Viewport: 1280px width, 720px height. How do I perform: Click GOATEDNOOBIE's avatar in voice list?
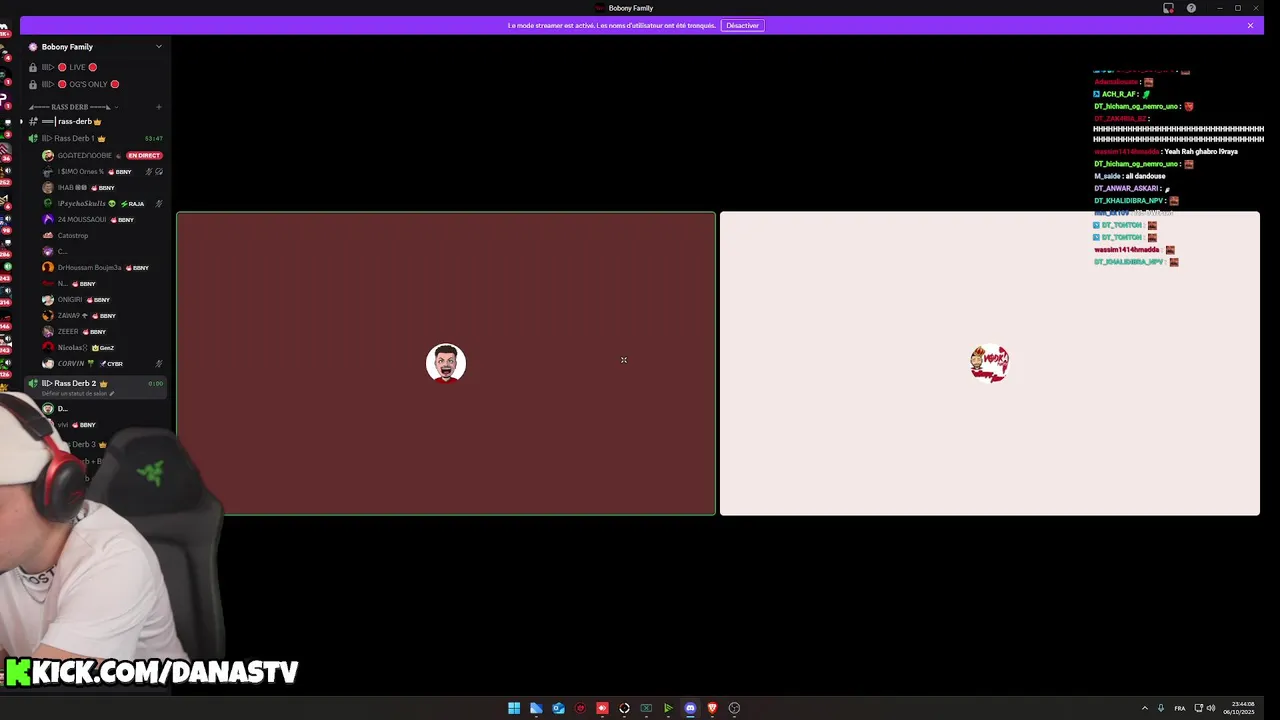click(48, 156)
